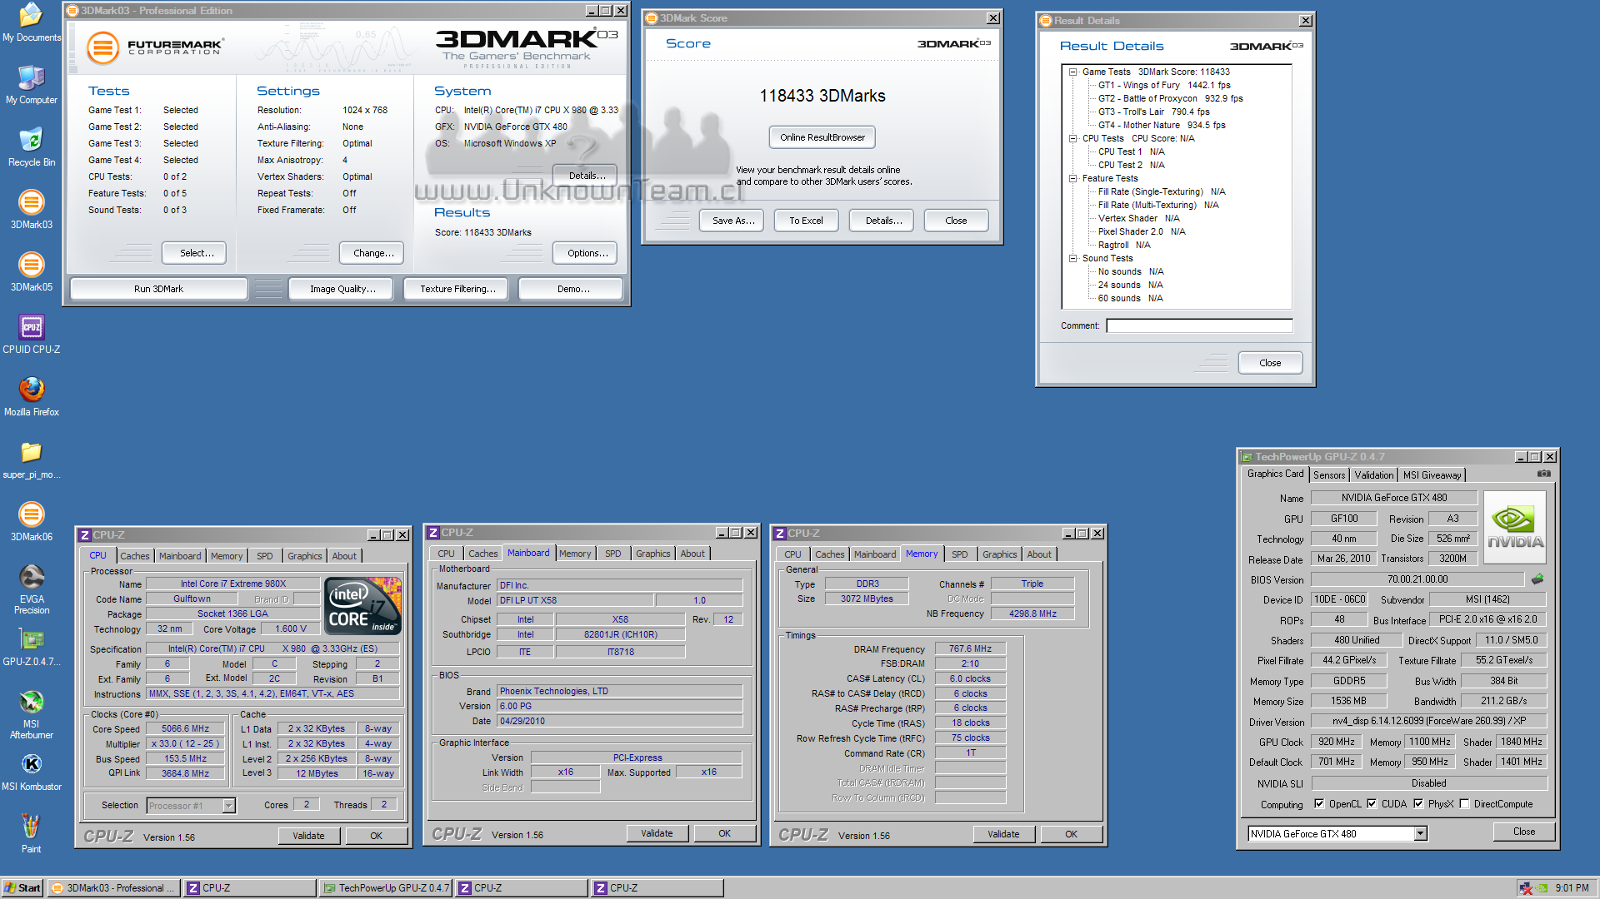Screen dimensions: 1600x899
Task: Collapse the CPU Tests tree node
Action: click(x=1073, y=138)
